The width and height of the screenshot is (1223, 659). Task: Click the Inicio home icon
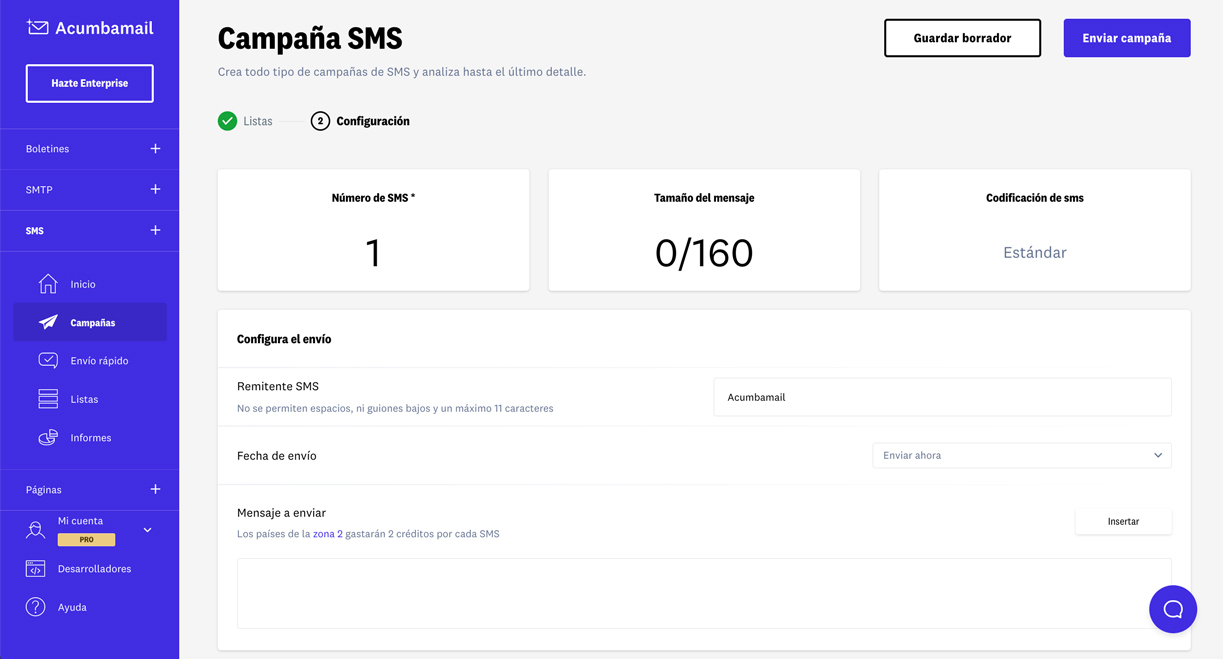(48, 284)
